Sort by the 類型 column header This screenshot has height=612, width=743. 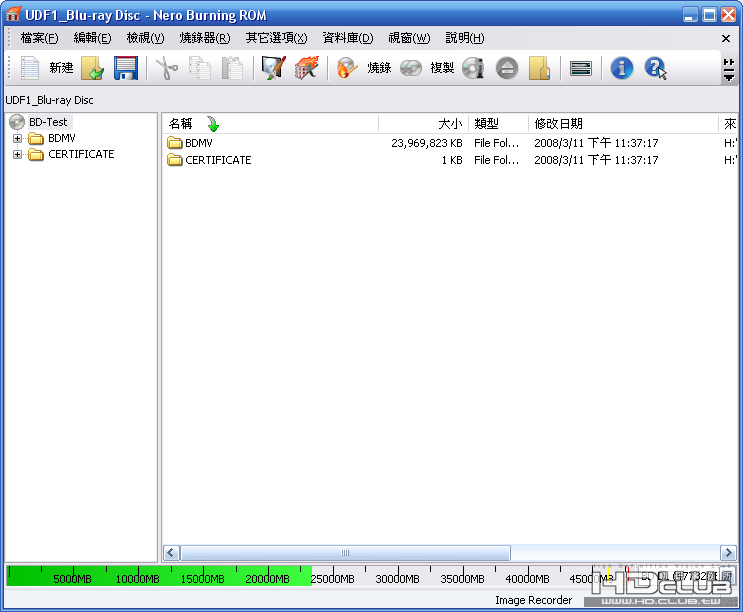498,124
